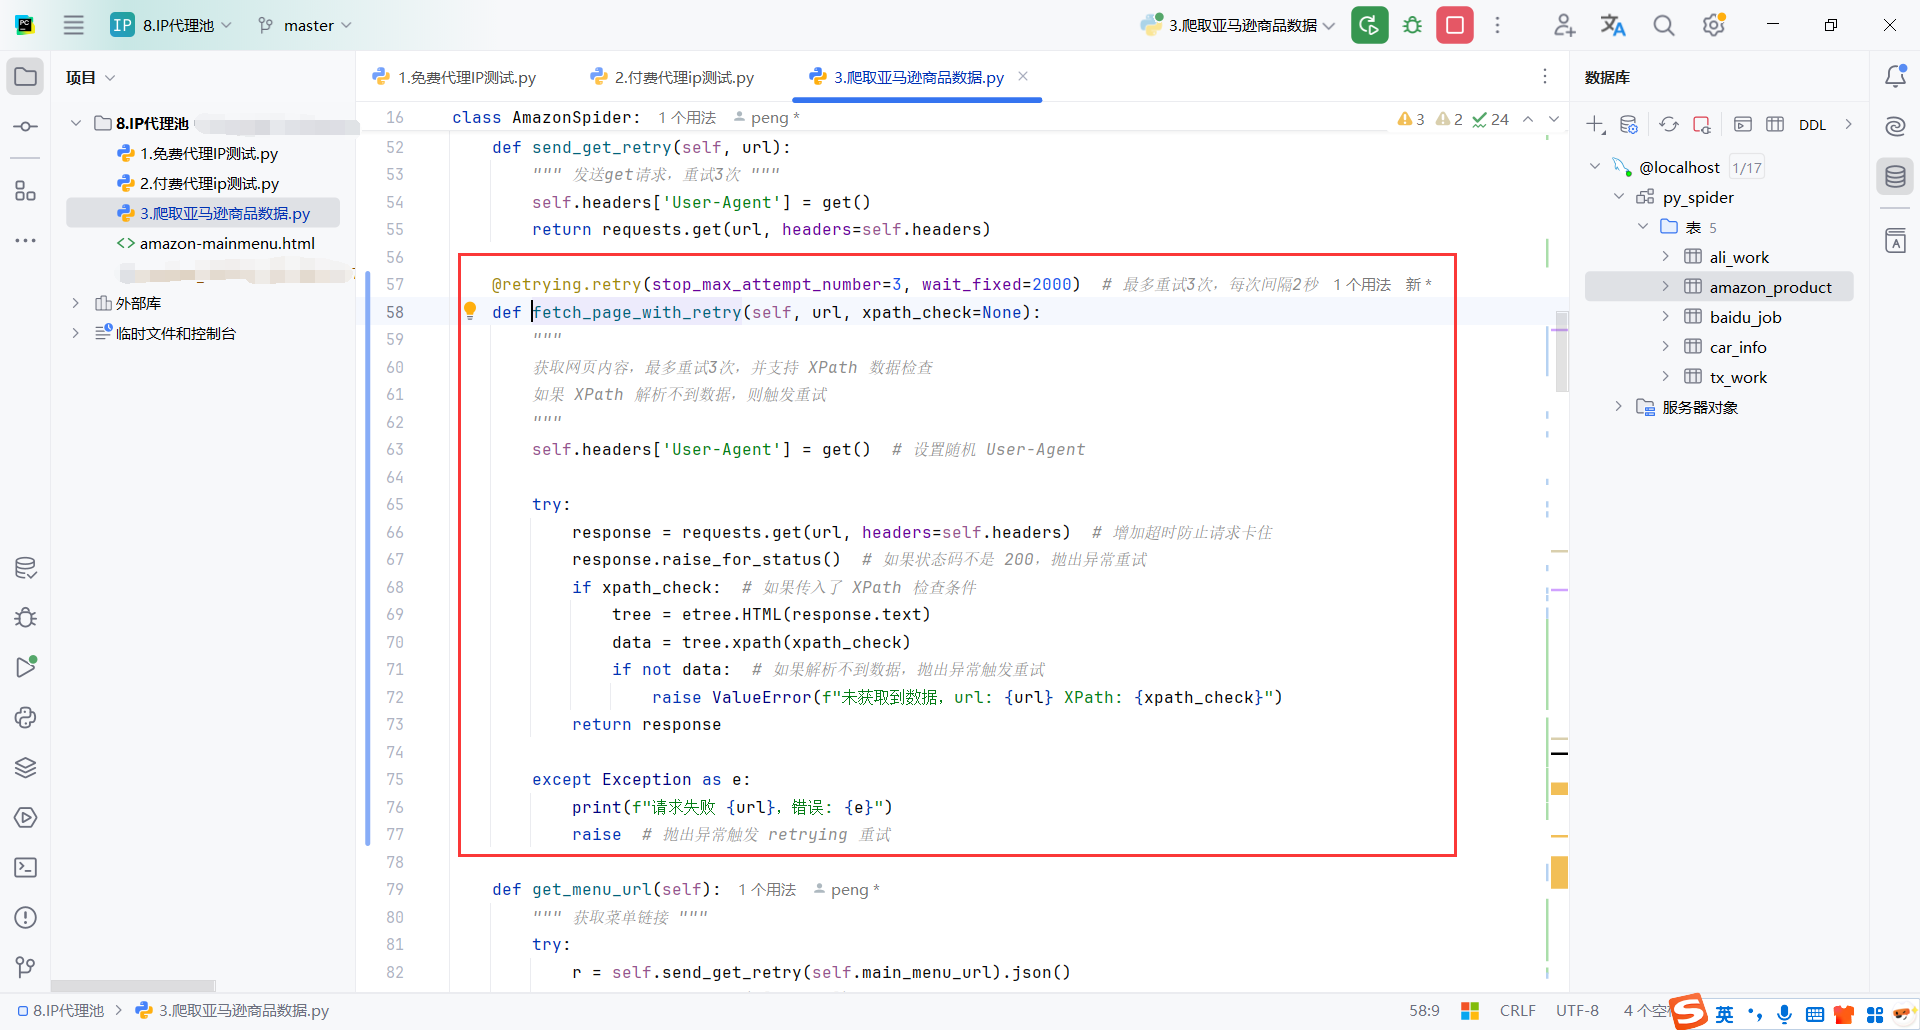The width and height of the screenshot is (1920, 1030).
Task: Click CRLF line separator in status bar
Action: point(1517,1011)
